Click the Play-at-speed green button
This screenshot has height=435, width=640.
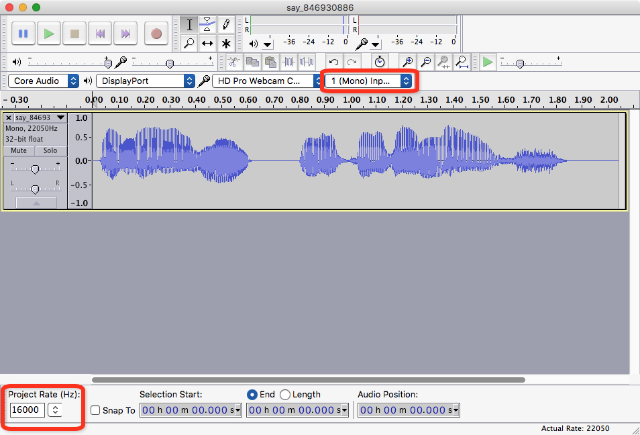487,62
